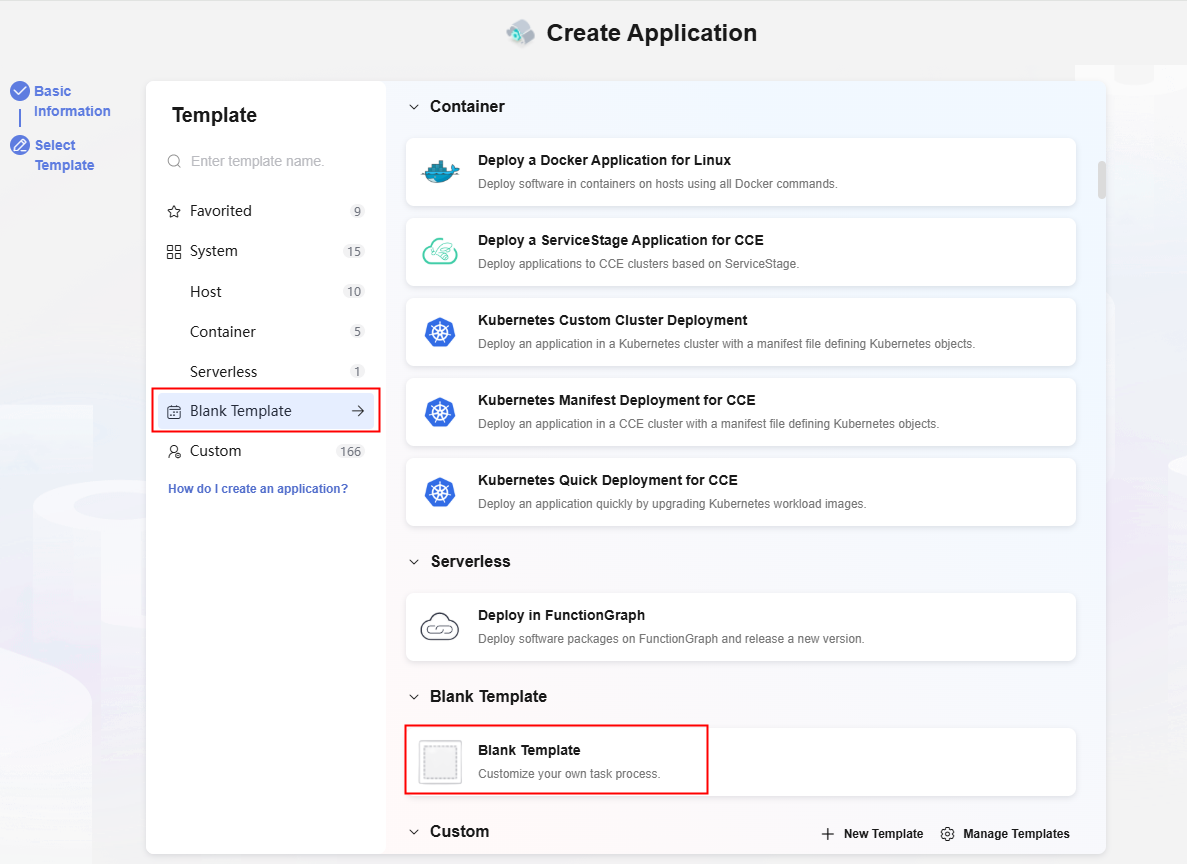Click the FunctionGraph cloud icon
This screenshot has height=864, width=1187.
[x=440, y=627]
